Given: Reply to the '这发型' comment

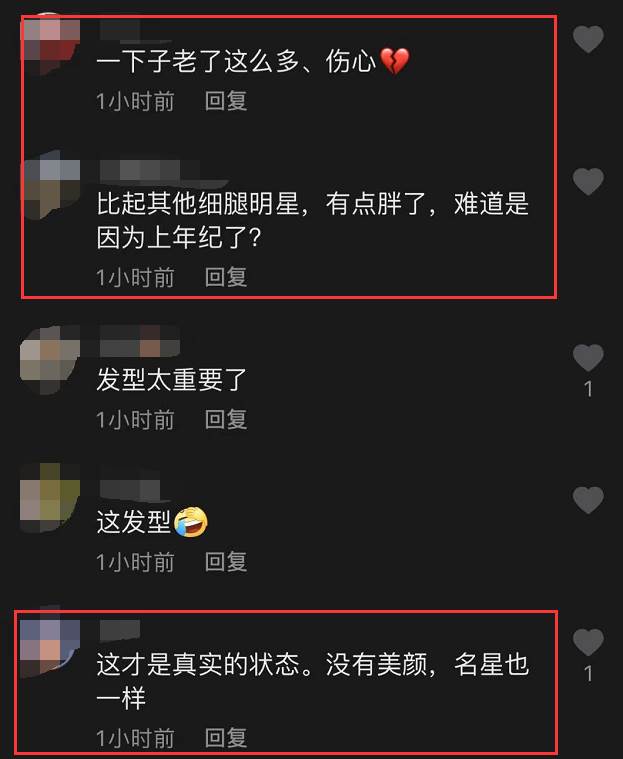Looking at the screenshot, I should click(x=226, y=562).
